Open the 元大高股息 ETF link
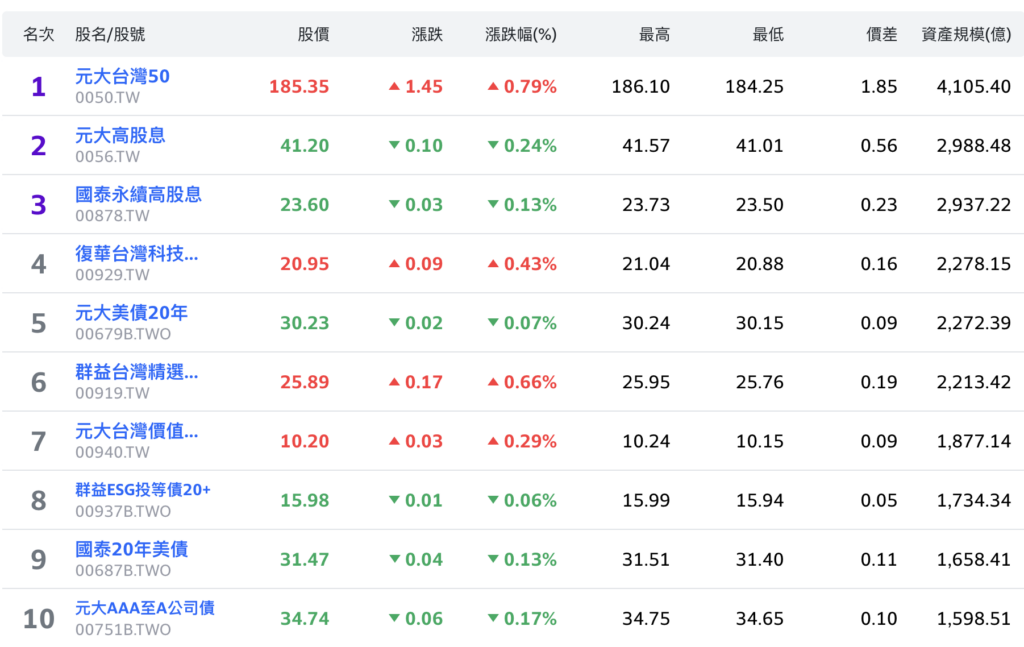This screenshot has height=647, width=1024. coord(120,135)
